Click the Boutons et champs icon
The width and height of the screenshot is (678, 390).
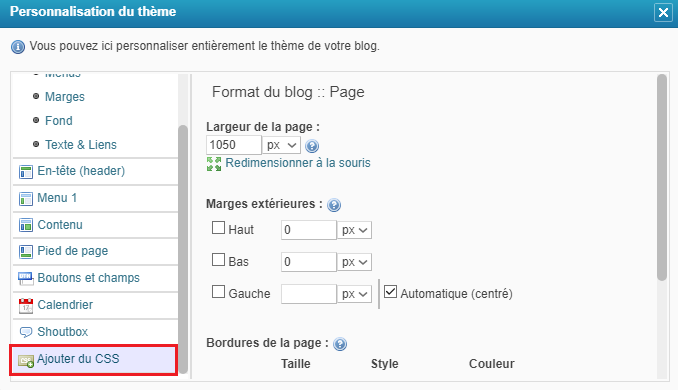(26, 278)
